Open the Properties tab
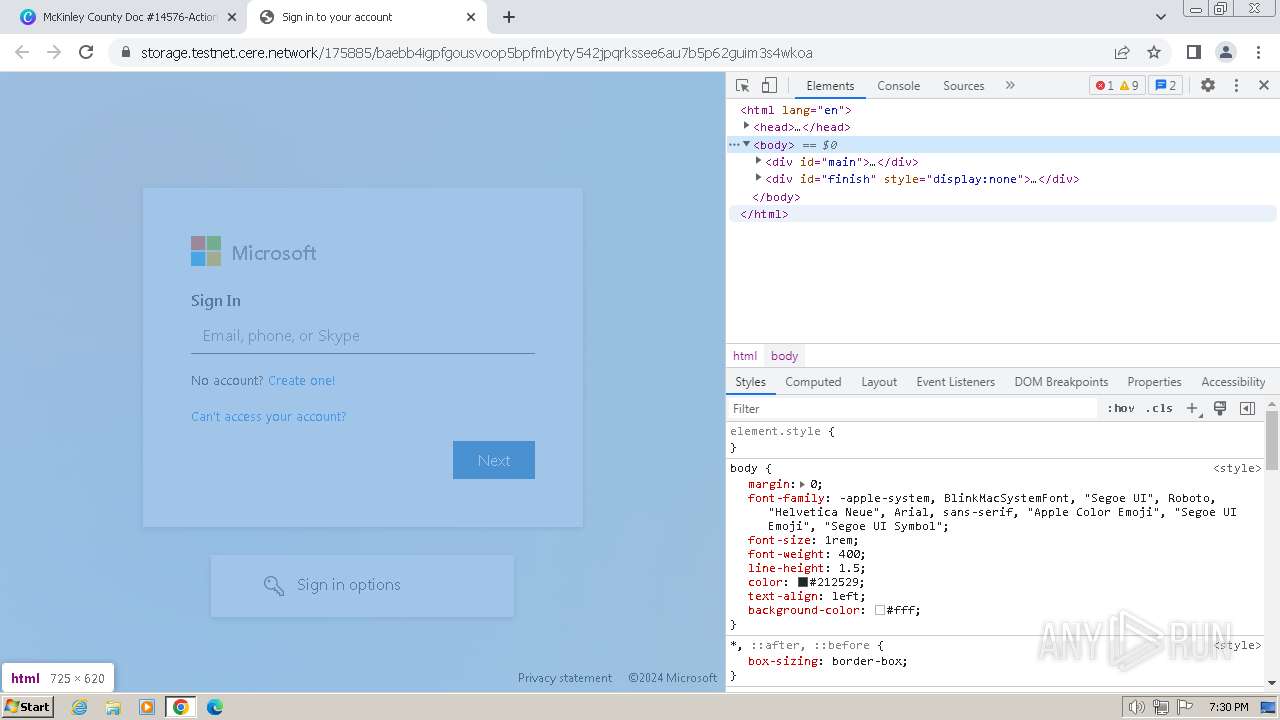This screenshot has height=720, width=1280. point(1154,382)
